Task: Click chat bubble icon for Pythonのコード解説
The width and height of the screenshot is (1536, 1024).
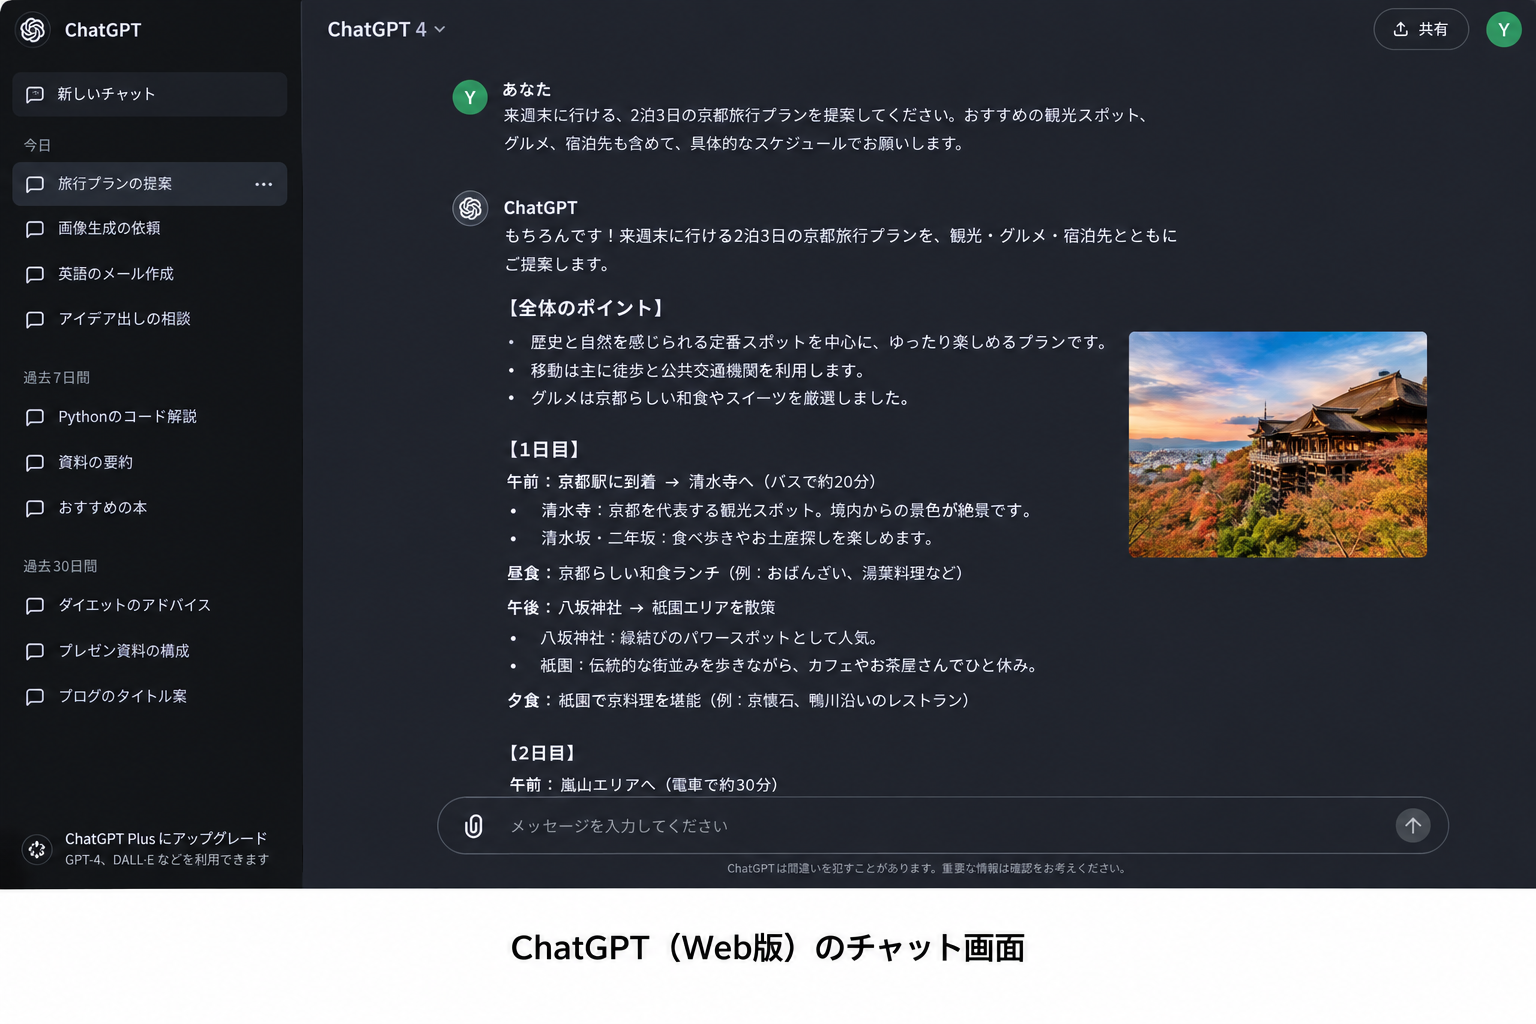Action: (x=35, y=417)
